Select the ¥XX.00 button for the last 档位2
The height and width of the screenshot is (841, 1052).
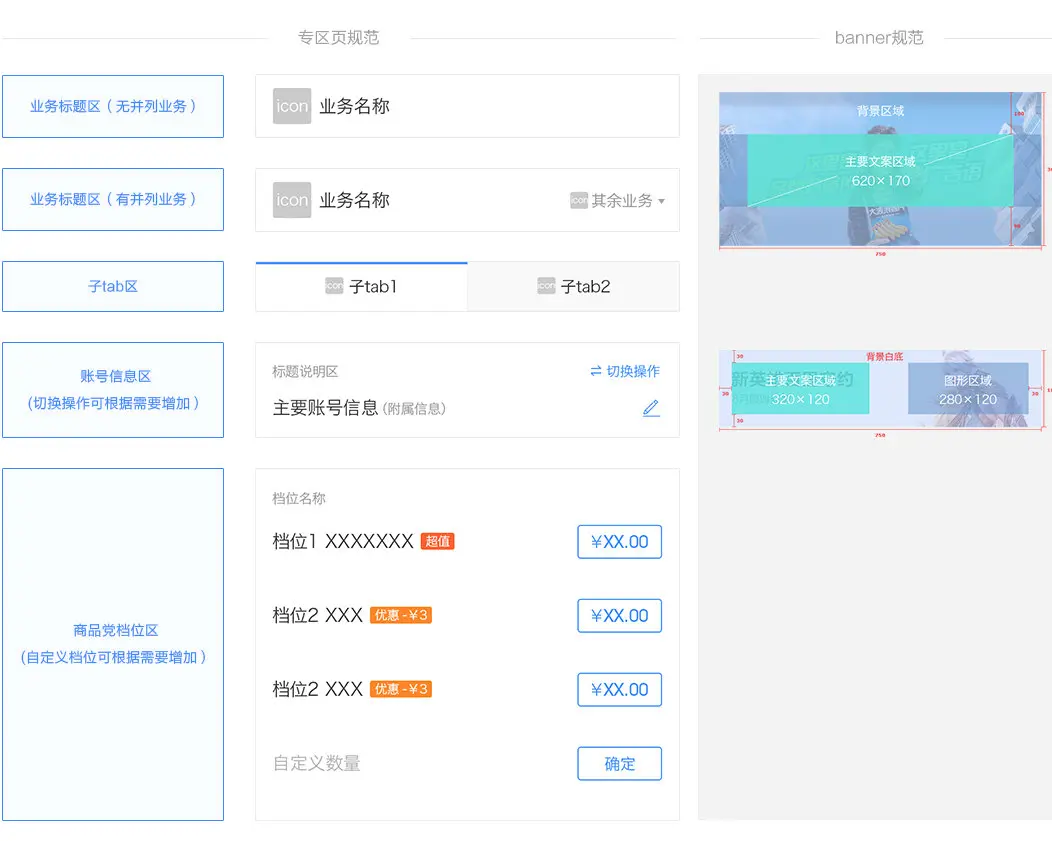(619, 689)
